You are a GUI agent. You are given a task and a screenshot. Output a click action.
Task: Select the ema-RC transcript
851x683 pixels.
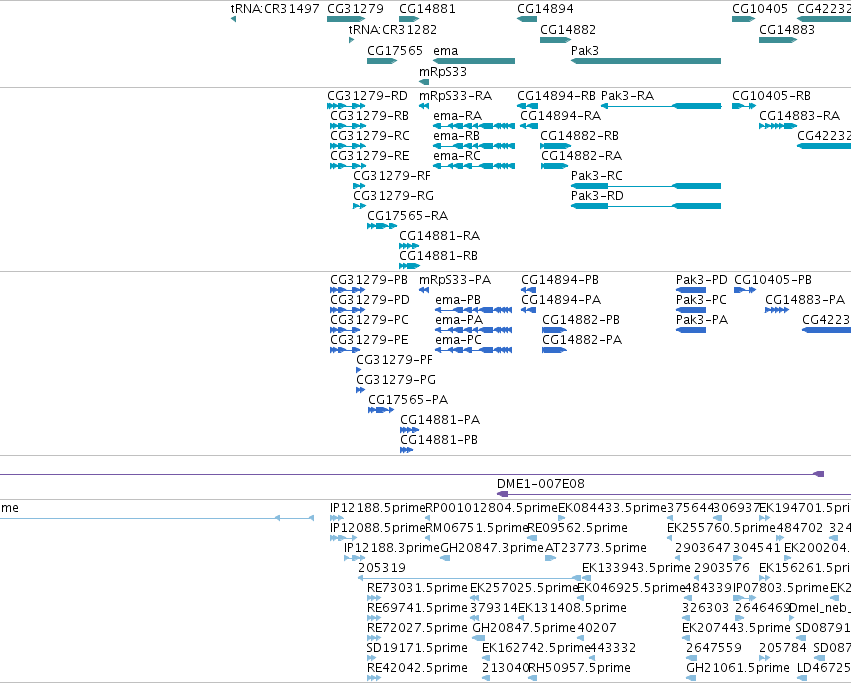point(474,166)
